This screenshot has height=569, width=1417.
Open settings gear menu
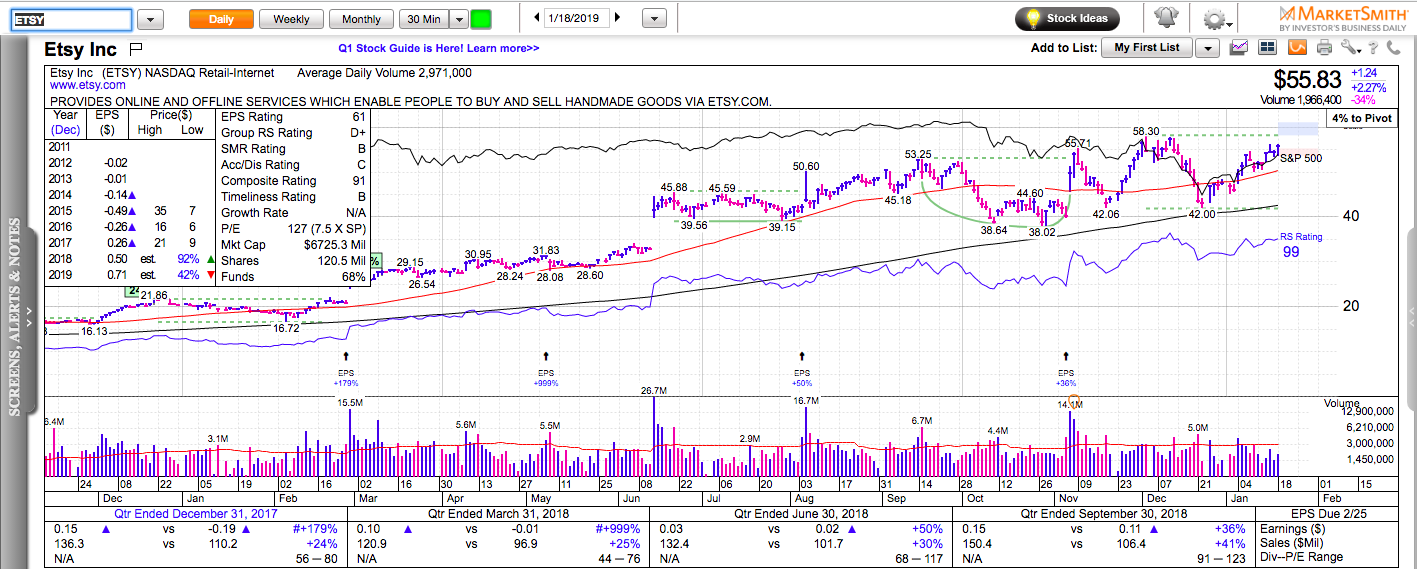[1215, 19]
